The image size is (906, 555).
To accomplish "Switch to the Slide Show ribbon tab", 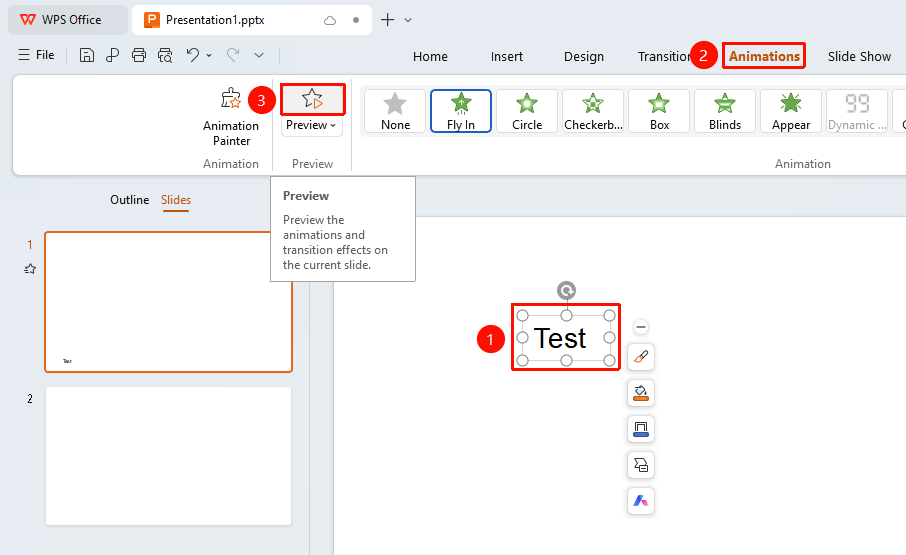I will point(859,57).
